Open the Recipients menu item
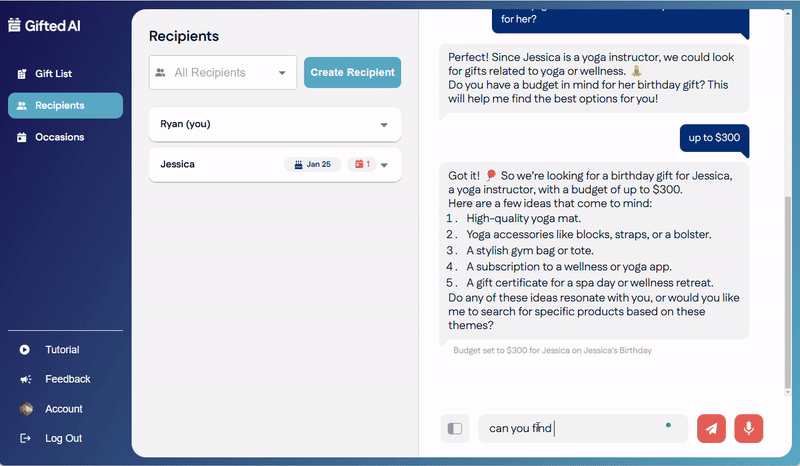The height and width of the screenshot is (466, 800). (65, 106)
